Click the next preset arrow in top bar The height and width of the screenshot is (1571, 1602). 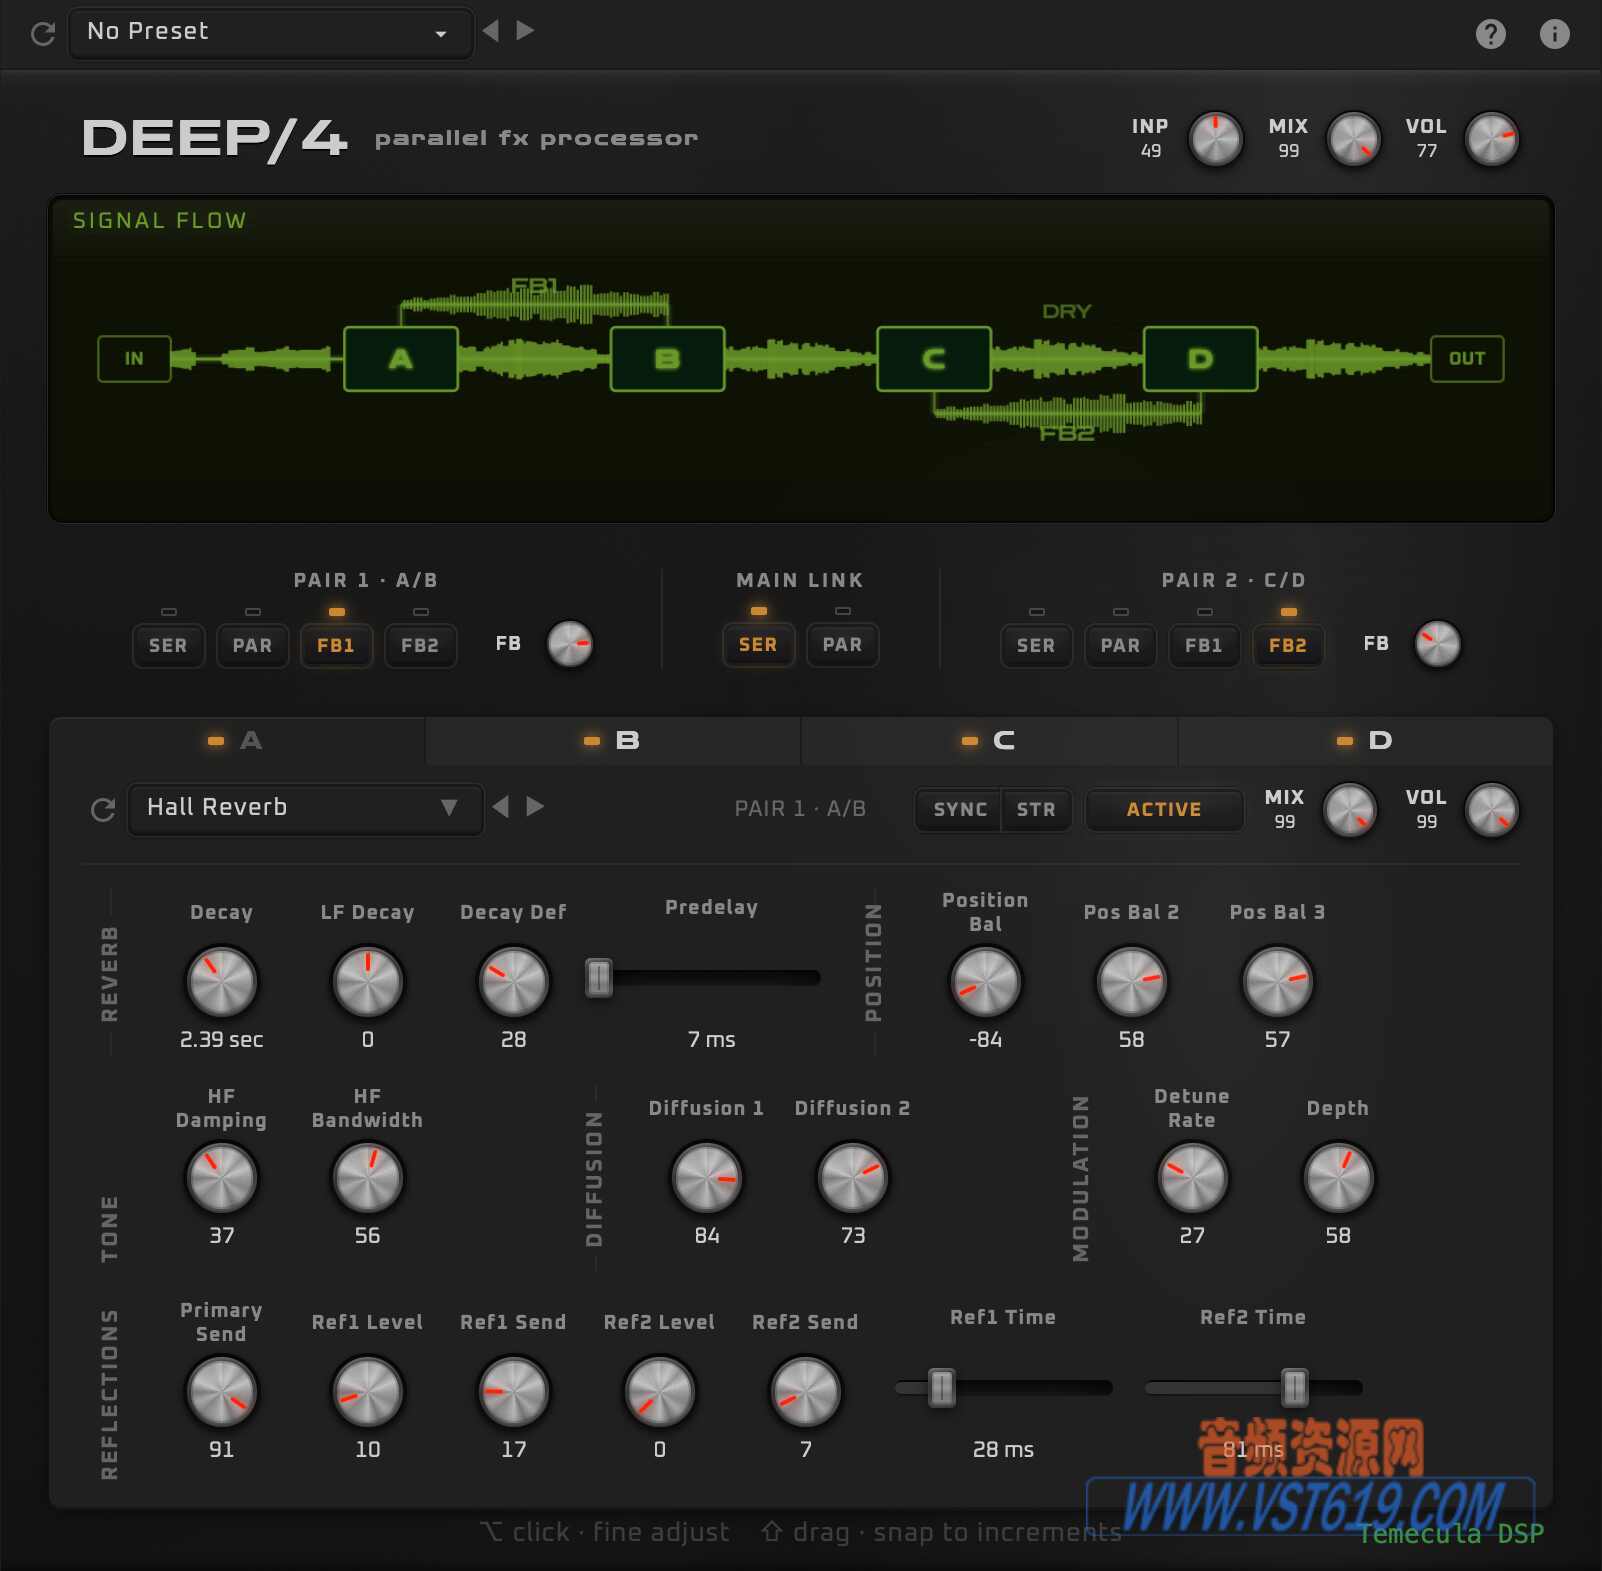coord(524,31)
